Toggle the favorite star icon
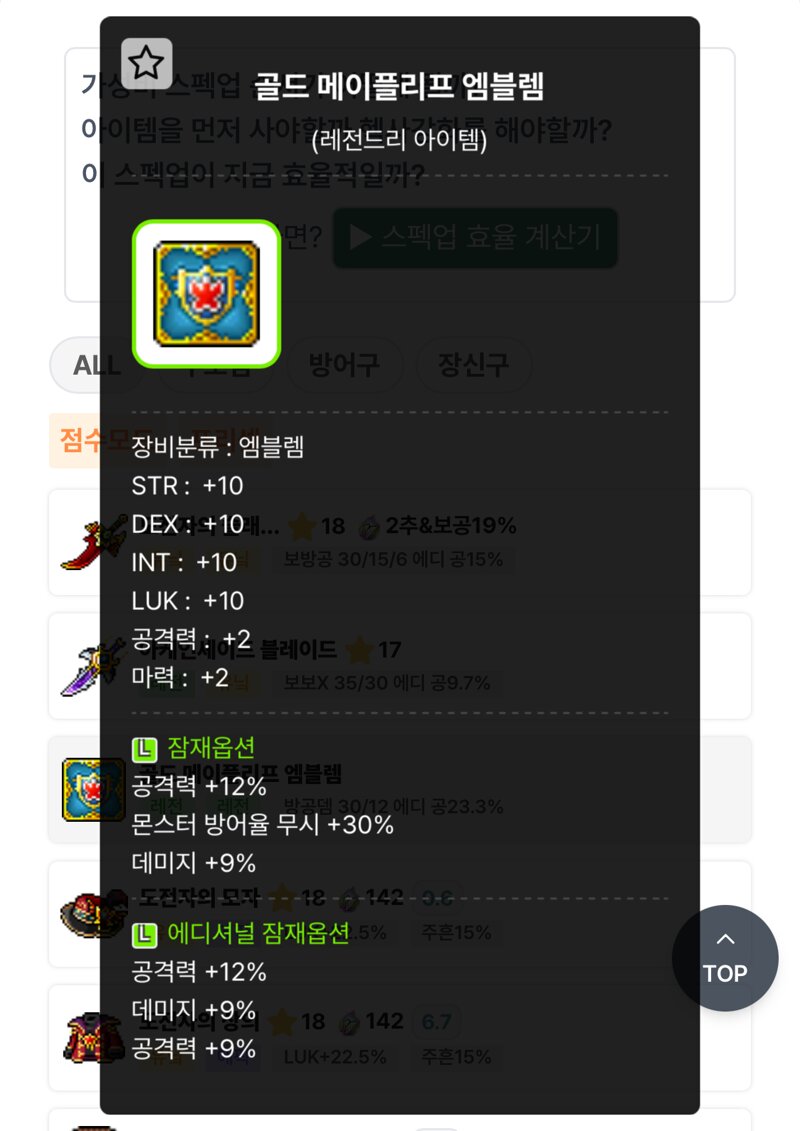Viewport: 800px width, 1131px height. 146,63
